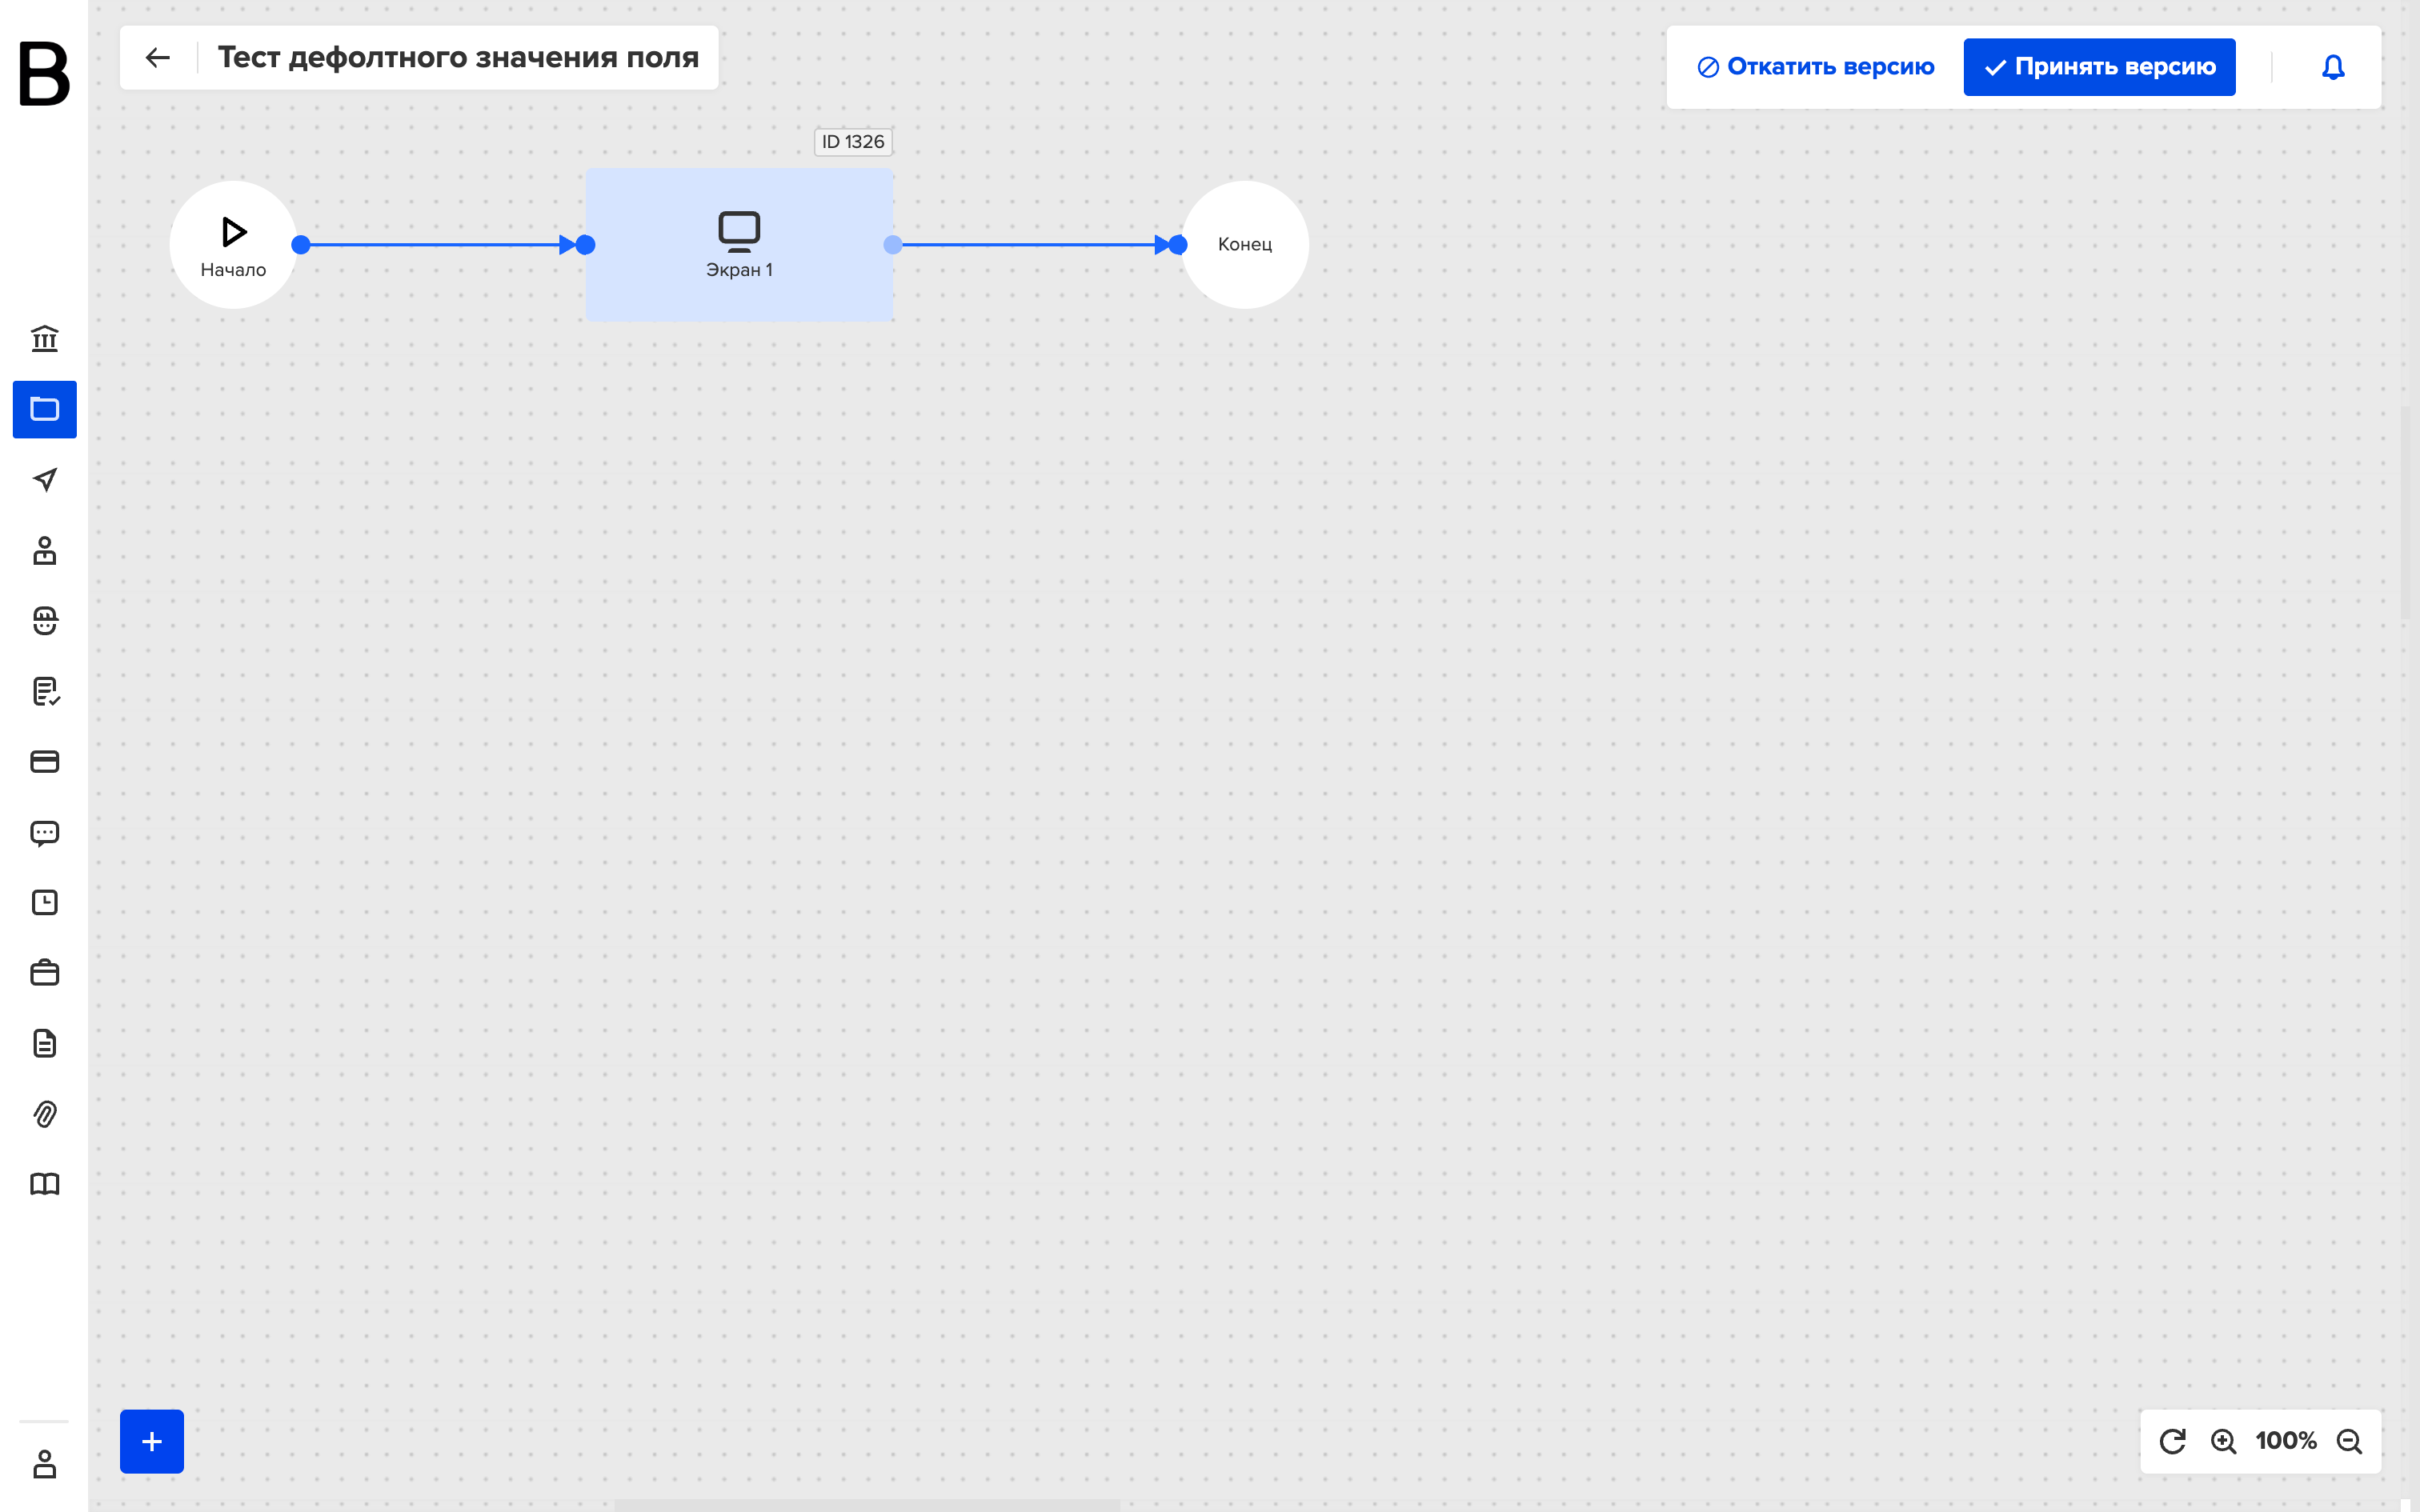Image resolution: width=2420 pixels, height=1512 pixels.
Task: Click the title Тест дефолтного значения поля
Action: (x=458, y=58)
